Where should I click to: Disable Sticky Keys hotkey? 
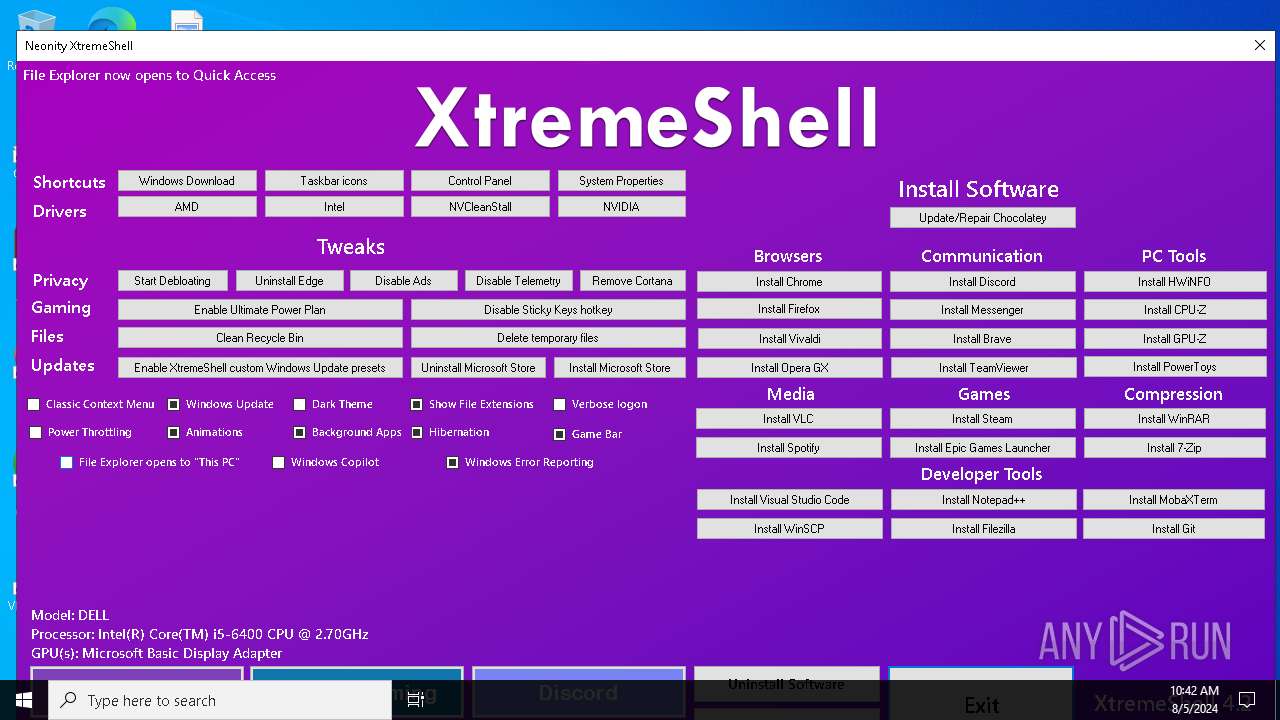(x=548, y=310)
